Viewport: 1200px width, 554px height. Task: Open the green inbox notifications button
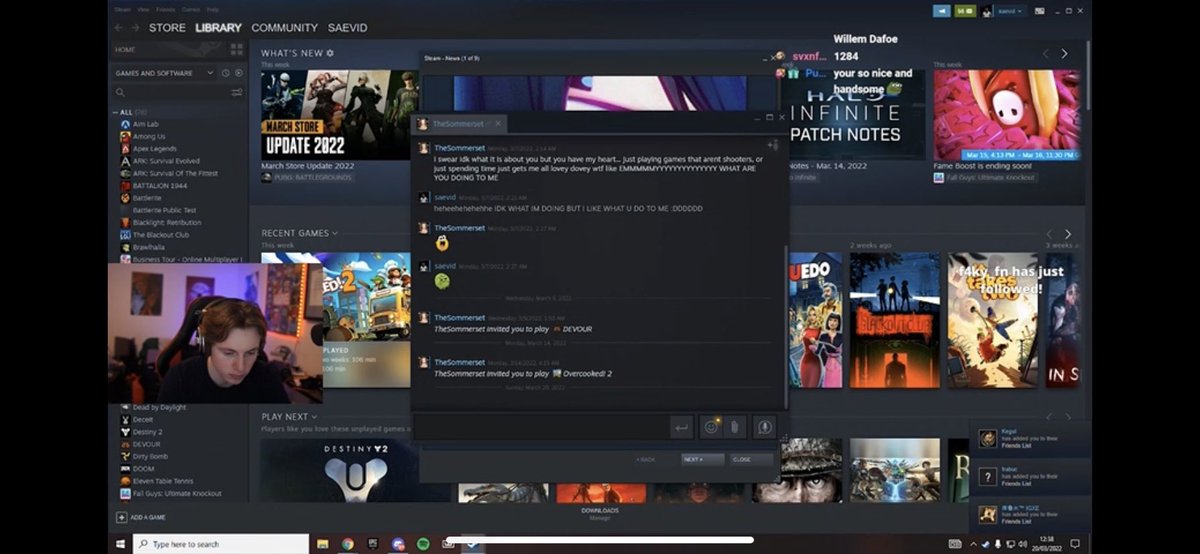pyautogui.click(x=965, y=10)
